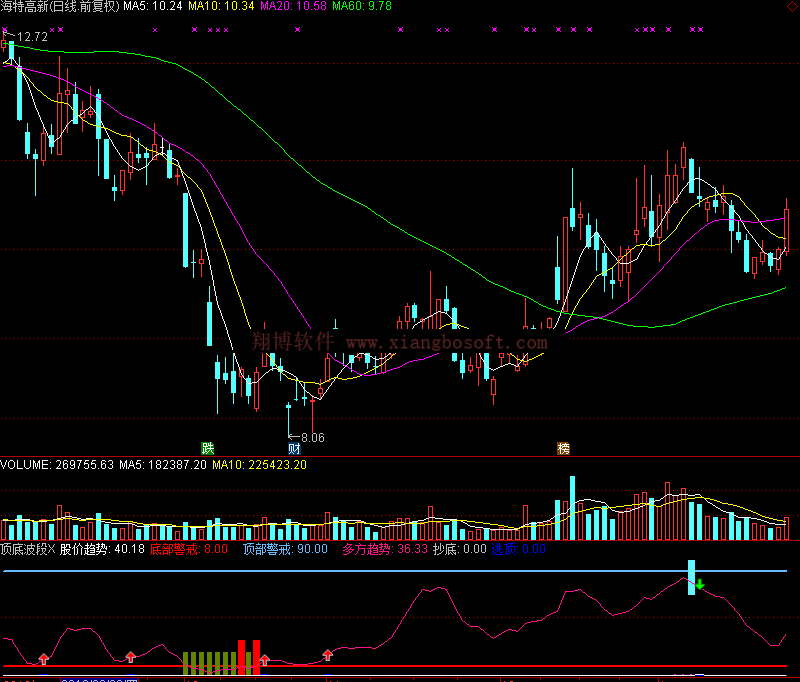Select the green MA60 average label

[361, 6]
